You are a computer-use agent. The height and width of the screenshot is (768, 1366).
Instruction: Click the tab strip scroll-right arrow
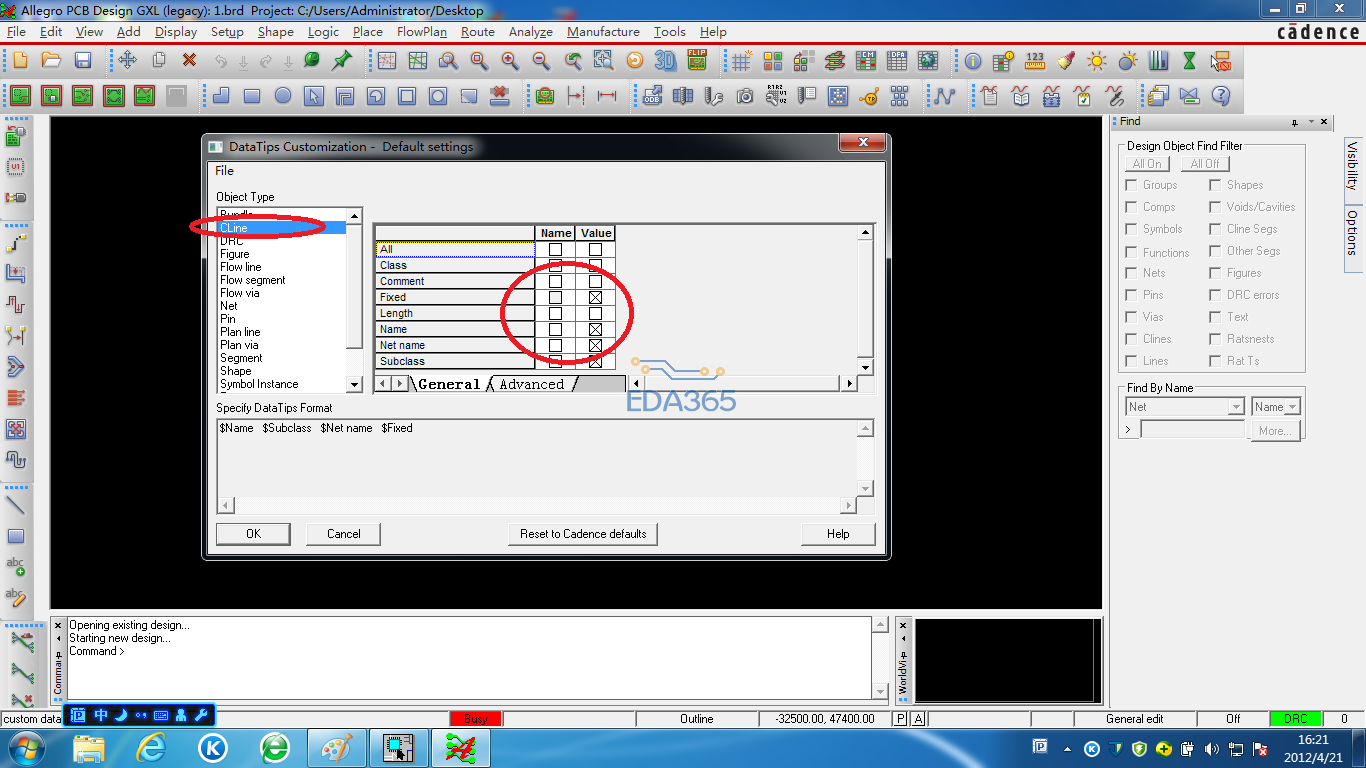[399, 383]
